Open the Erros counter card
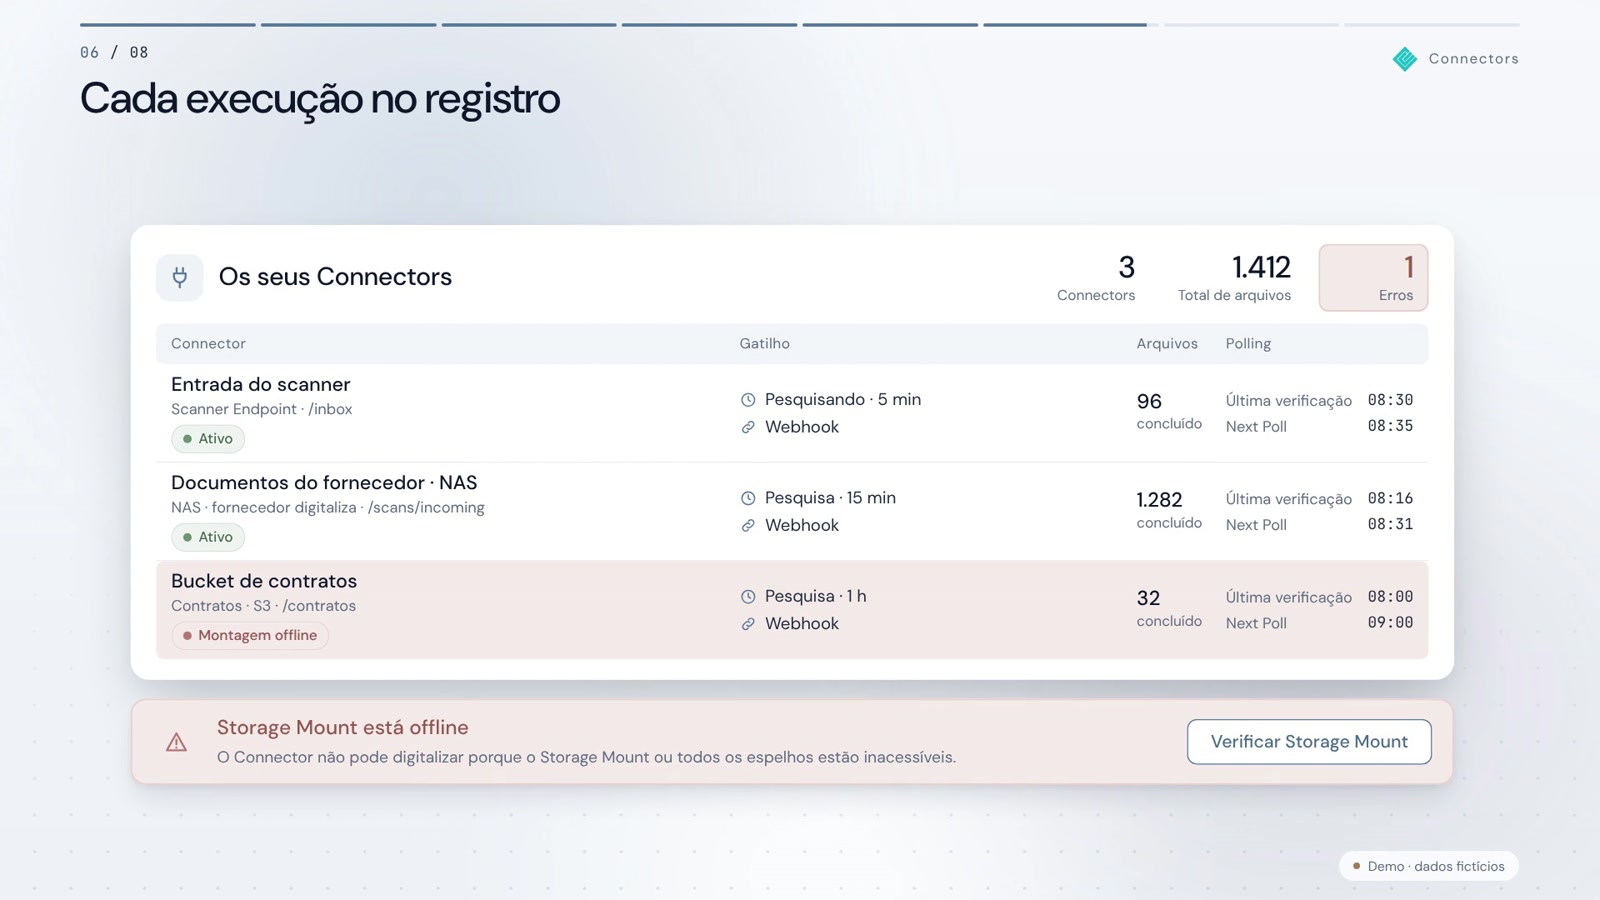Viewport: 1600px width, 900px height. point(1373,278)
